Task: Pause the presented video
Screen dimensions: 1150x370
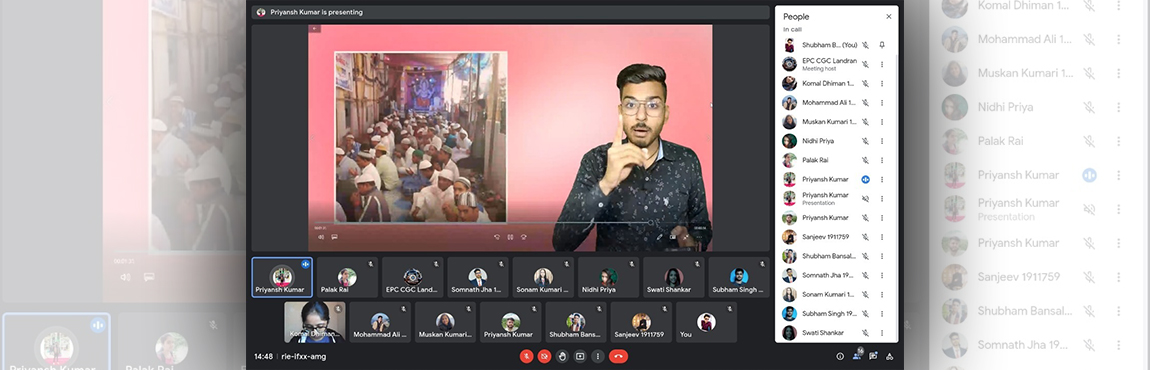Action: pyautogui.click(x=510, y=237)
